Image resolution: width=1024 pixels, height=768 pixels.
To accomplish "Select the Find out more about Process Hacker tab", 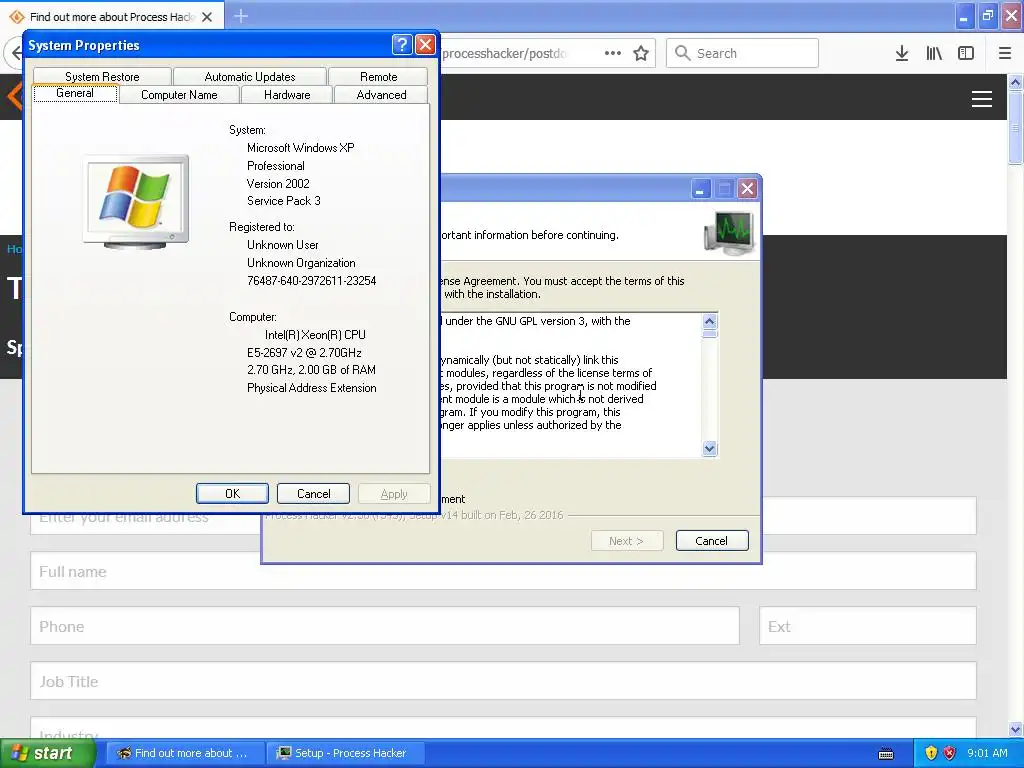I will [x=112, y=17].
